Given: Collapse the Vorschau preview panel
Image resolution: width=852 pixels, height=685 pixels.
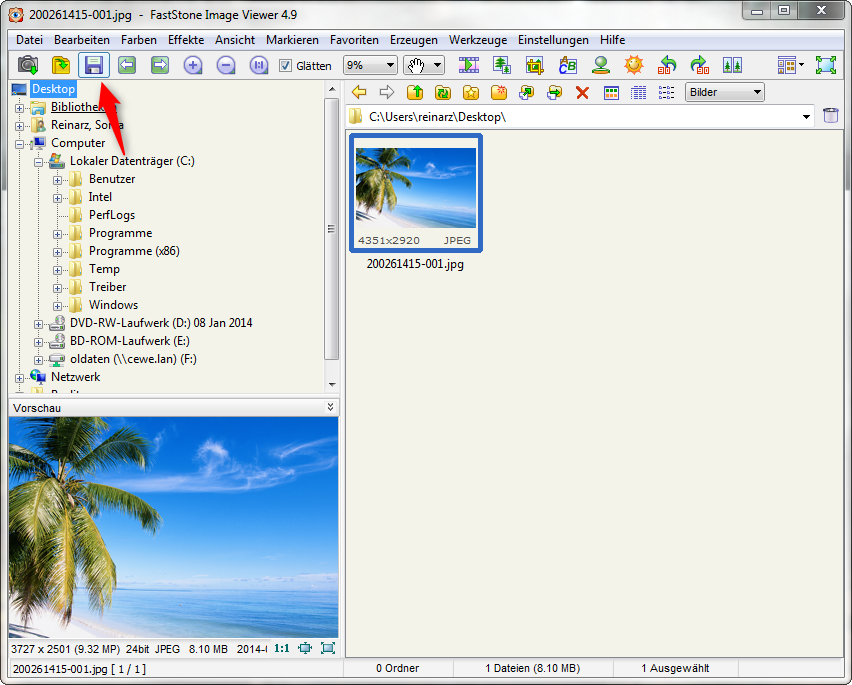Looking at the screenshot, I should click(x=330, y=407).
